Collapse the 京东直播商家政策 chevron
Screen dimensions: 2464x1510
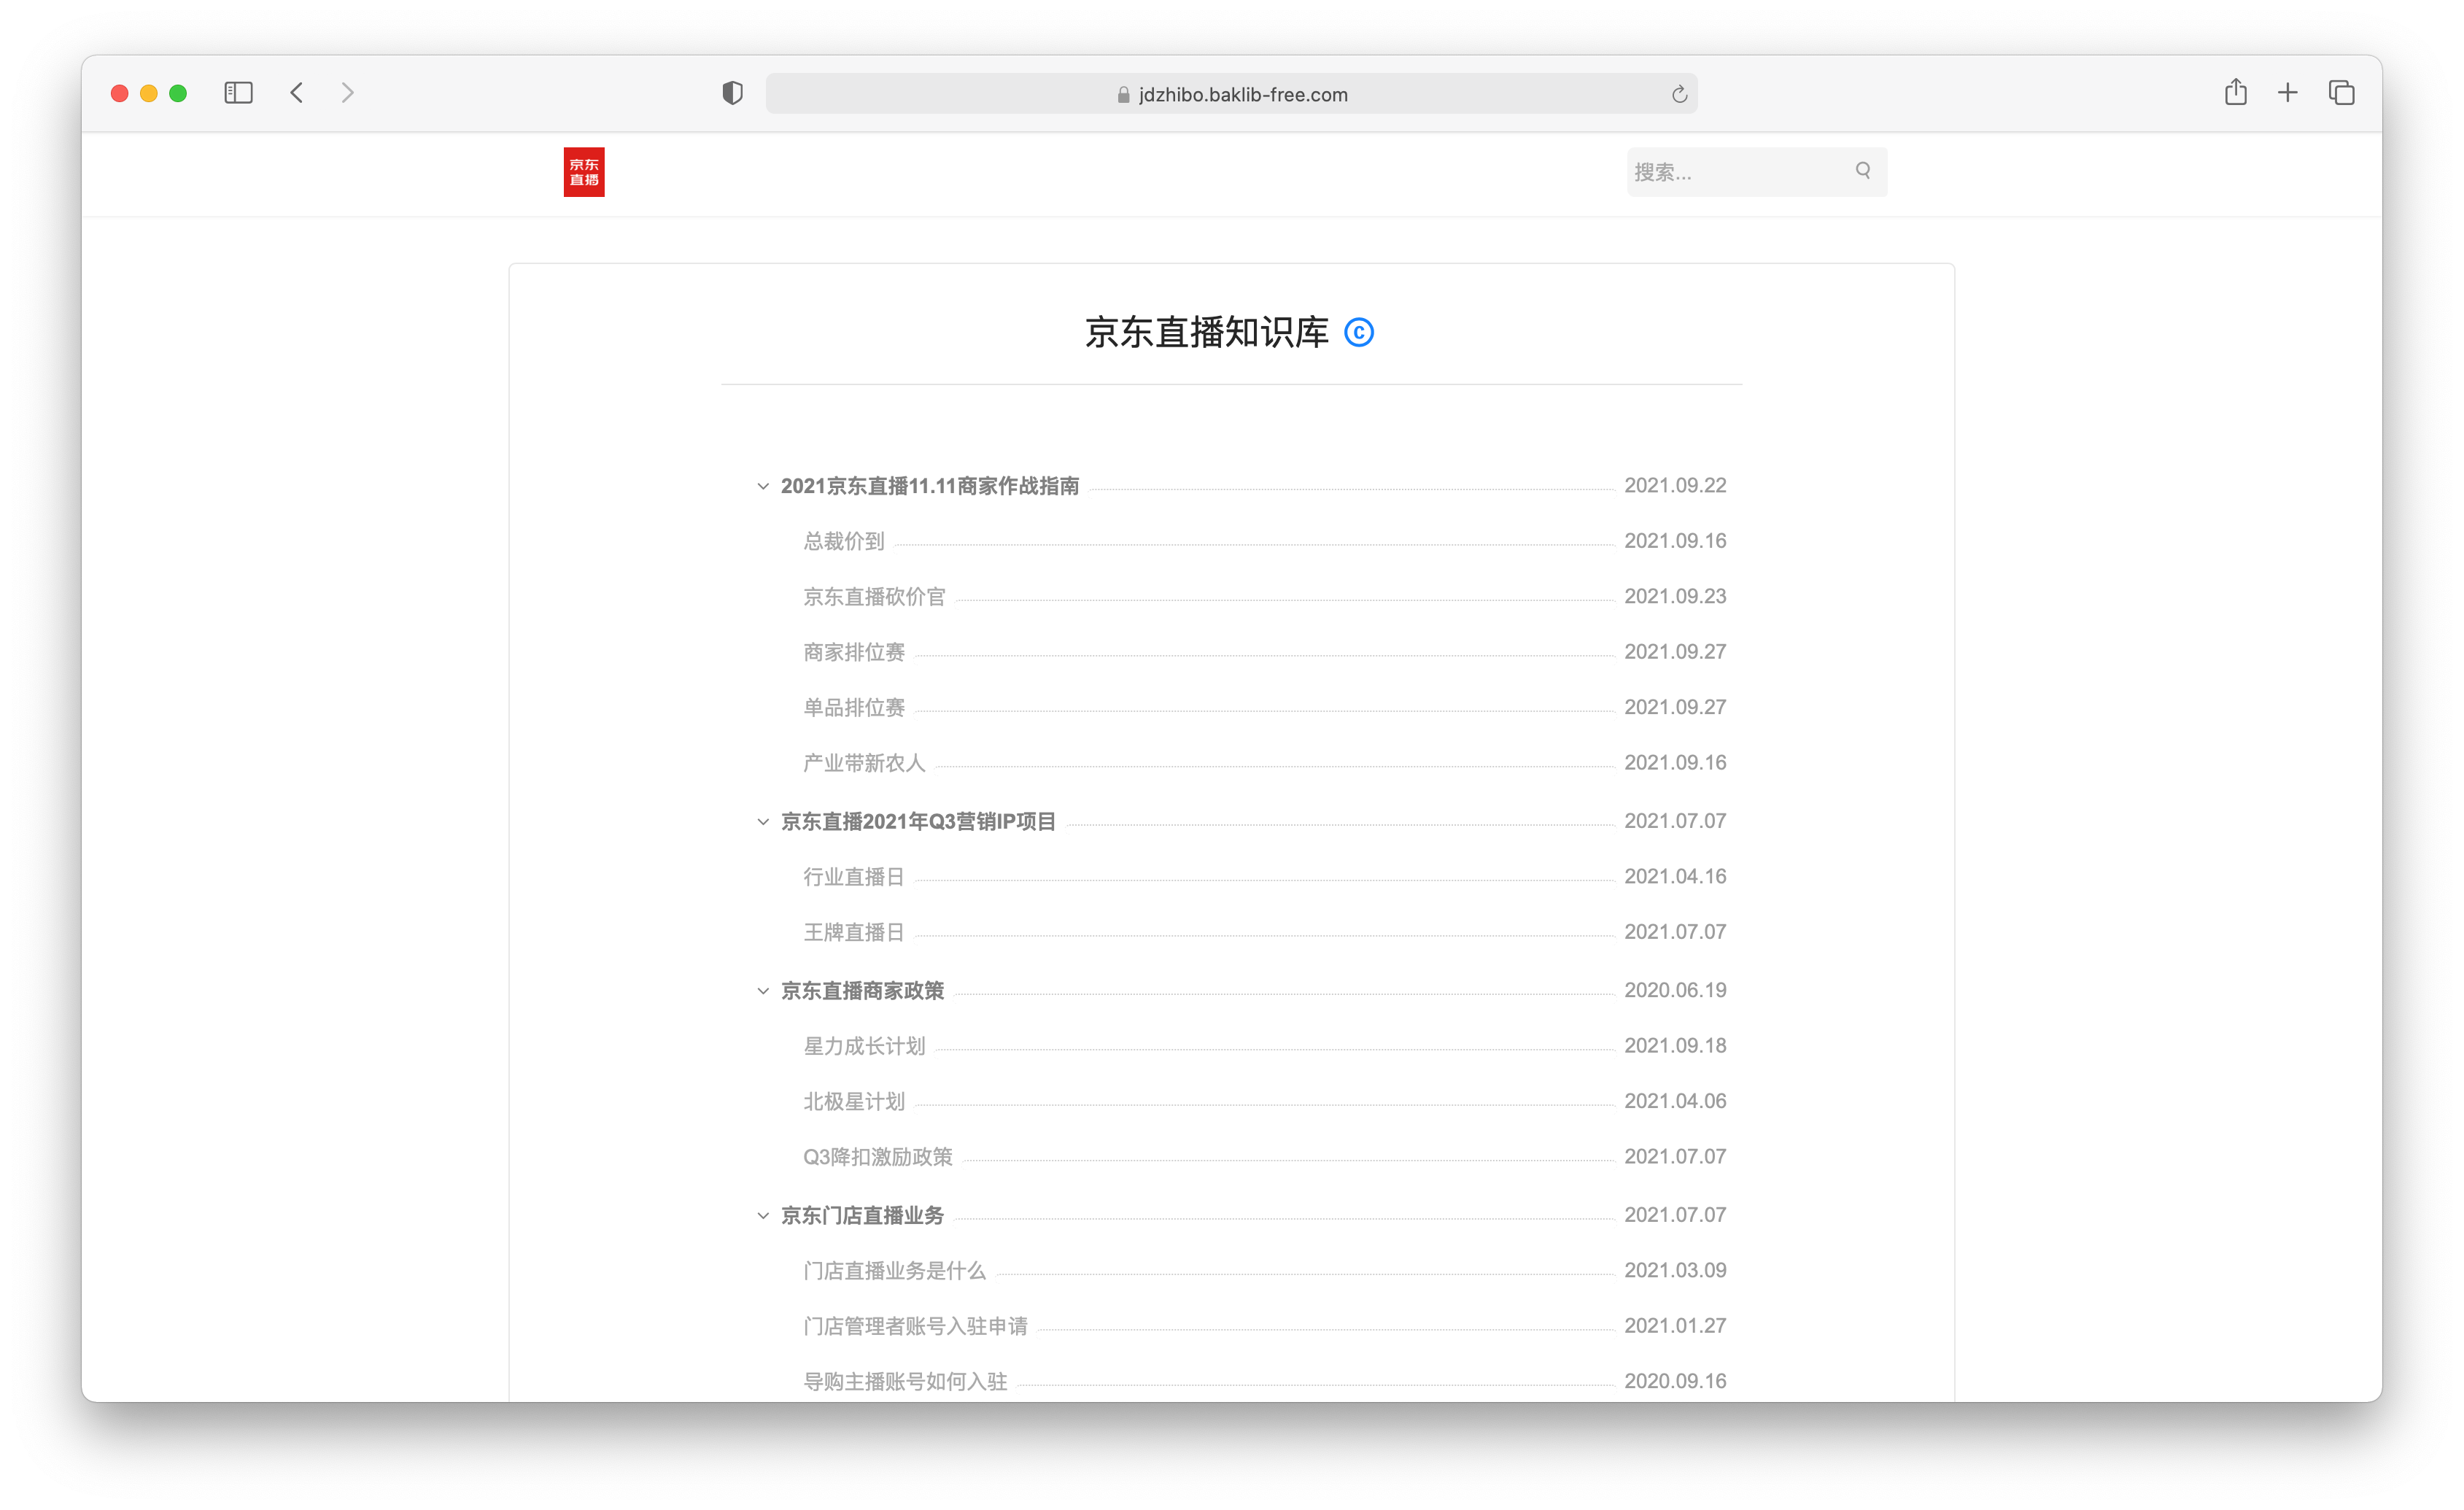[763, 991]
